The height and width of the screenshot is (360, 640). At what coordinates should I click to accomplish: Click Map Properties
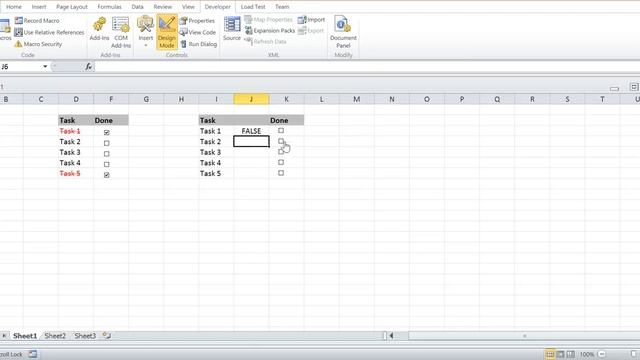pyautogui.click(x=269, y=20)
